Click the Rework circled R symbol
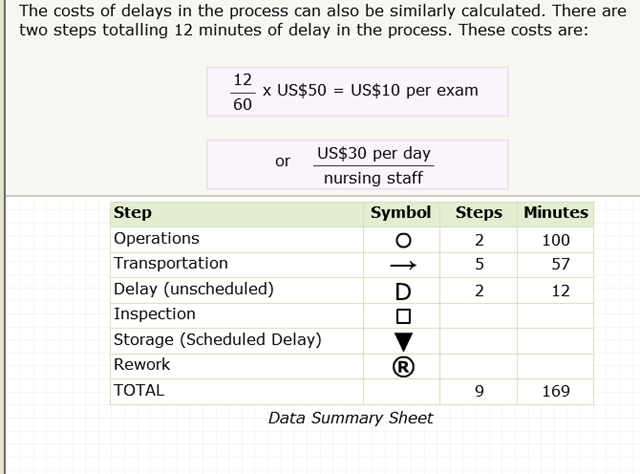Viewport: 640px width, 474px height. tap(402, 366)
